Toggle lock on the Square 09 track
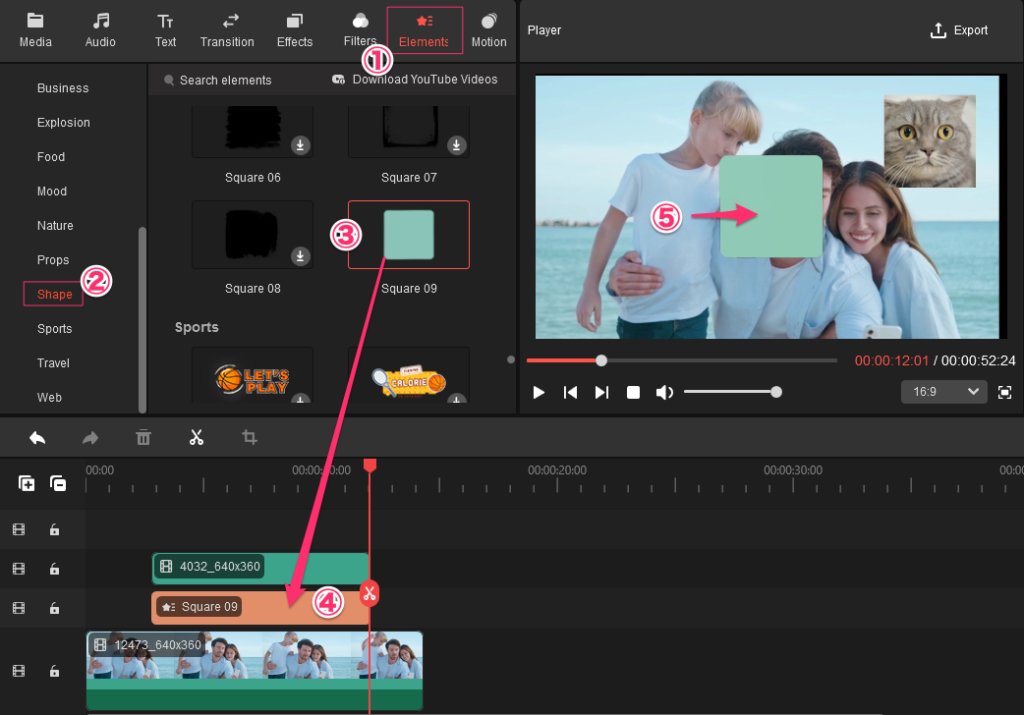 tap(54, 608)
